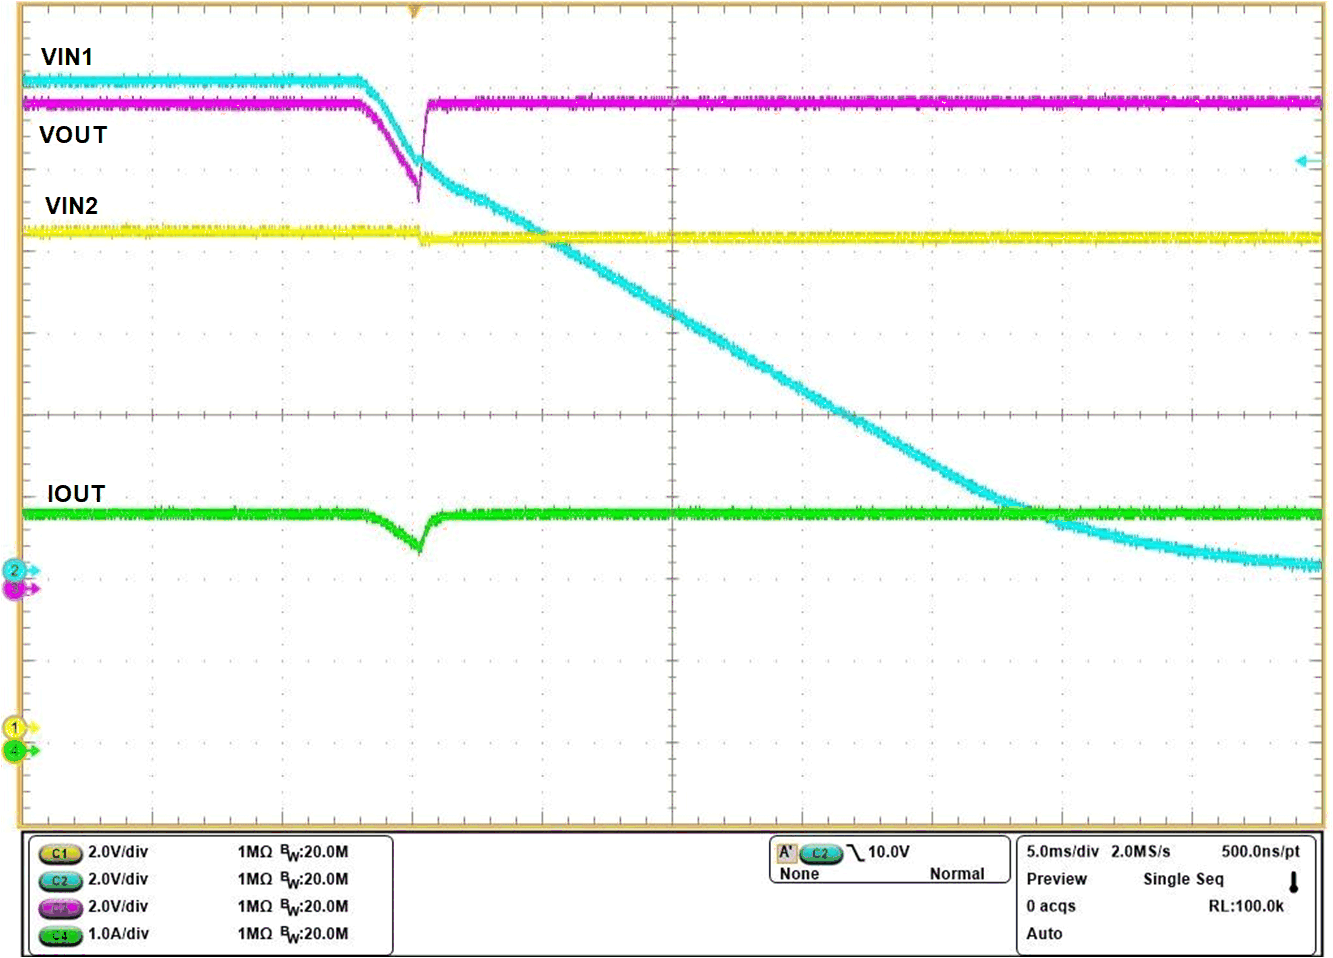
Task: Select the A' trigger event badge
Action: [789, 854]
